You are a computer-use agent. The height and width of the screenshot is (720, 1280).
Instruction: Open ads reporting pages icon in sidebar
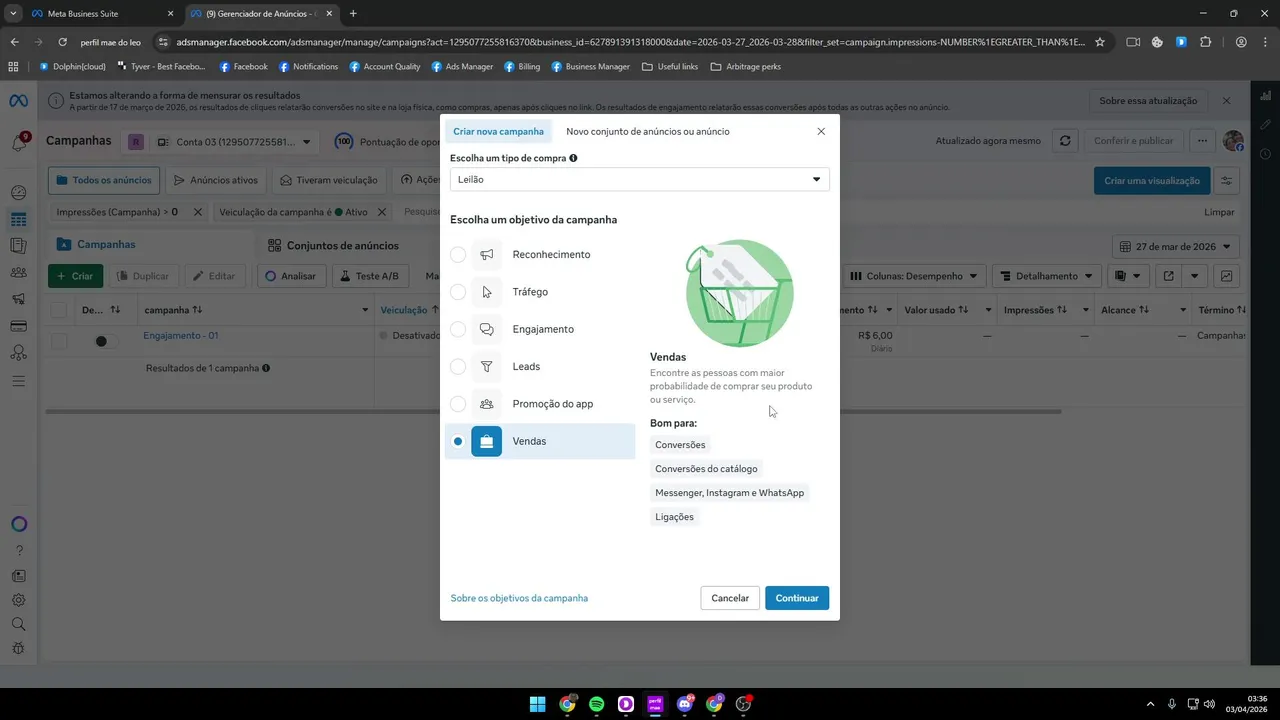pyautogui.click(x=18, y=245)
